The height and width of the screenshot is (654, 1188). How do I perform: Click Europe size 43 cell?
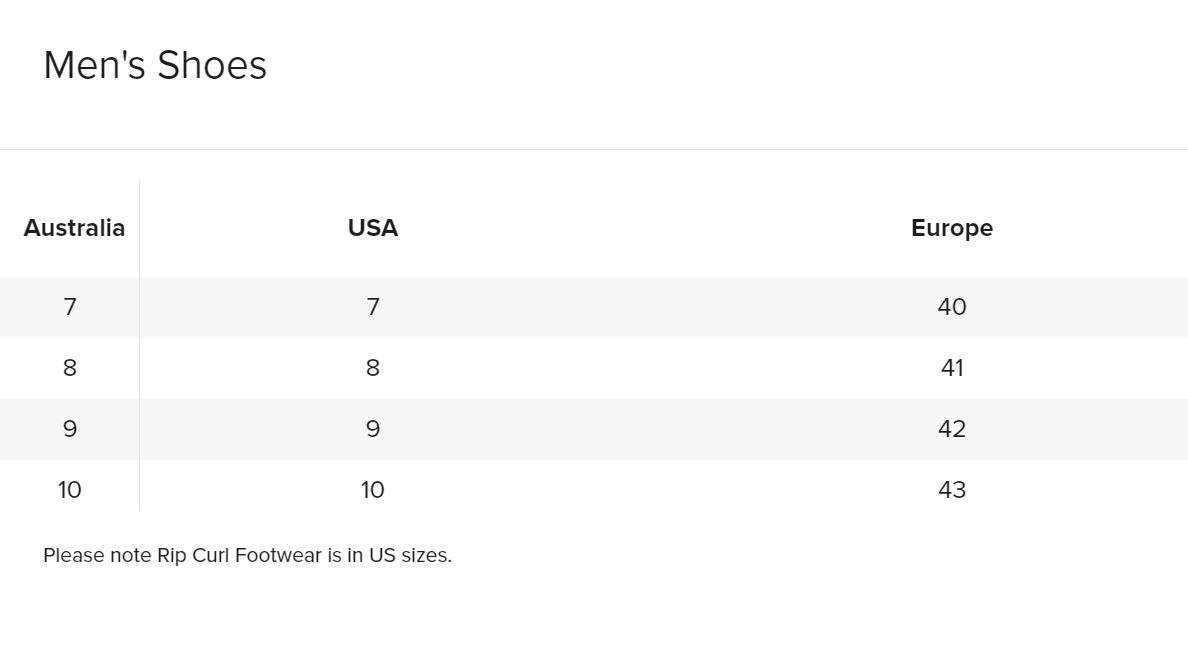pyautogui.click(x=952, y=490)
